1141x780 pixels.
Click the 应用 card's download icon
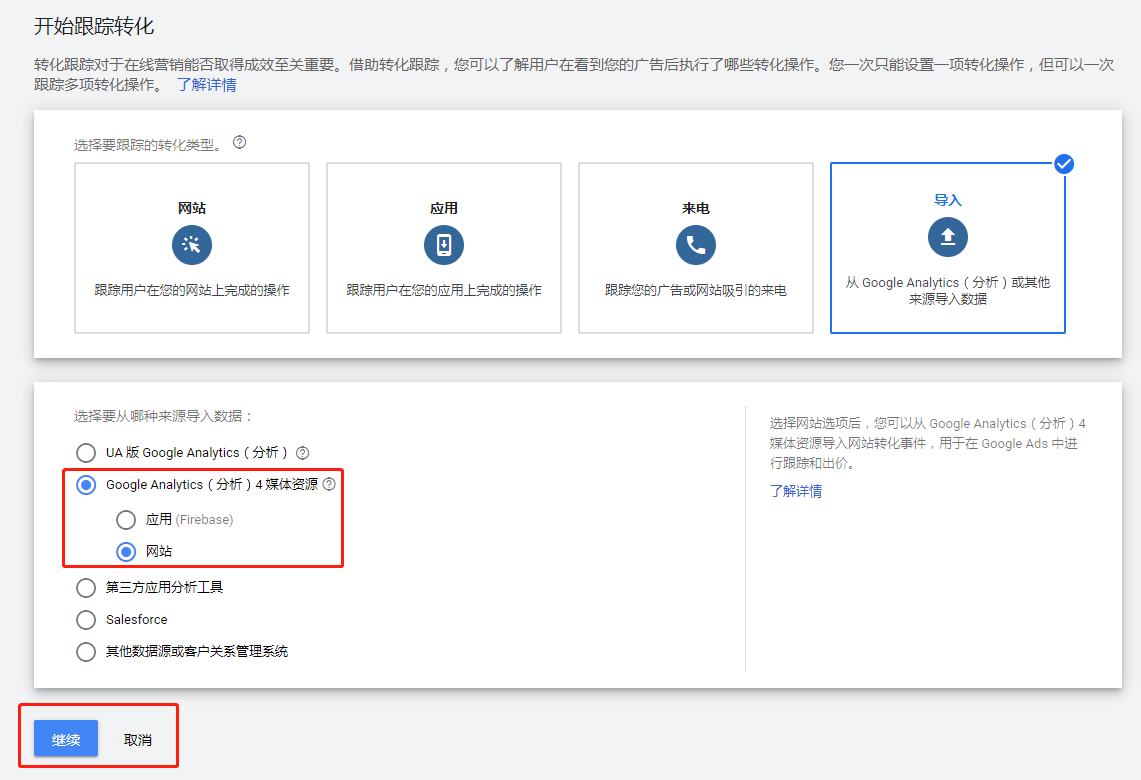pos(443,244)
